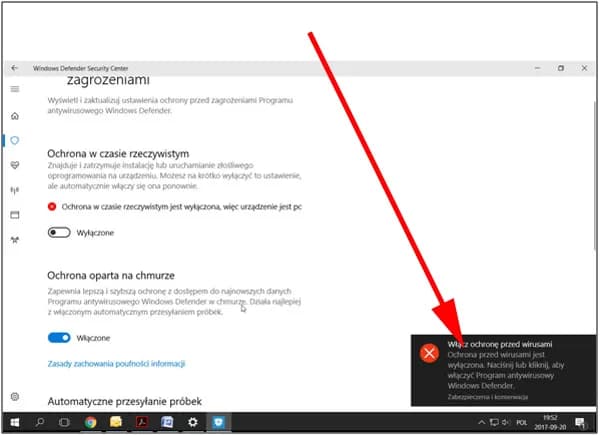The width and height of the screenshot is (600, 435).
Task: Click the red X icon in notification
Action: tap(429, 353)
